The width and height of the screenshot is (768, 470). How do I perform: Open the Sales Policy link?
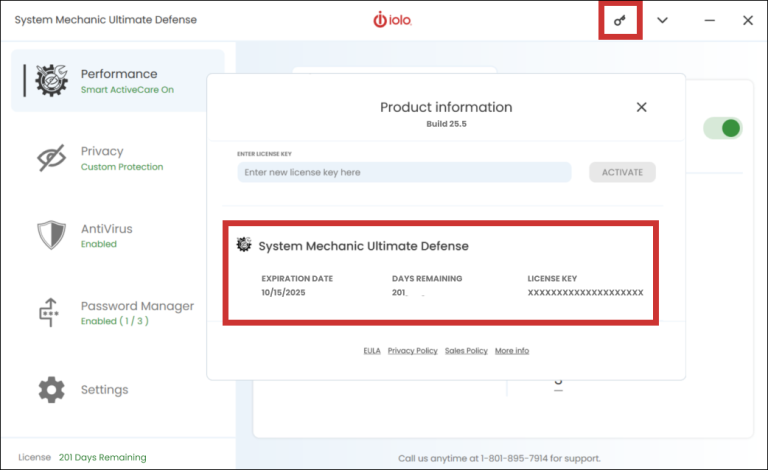pos(466,351)
